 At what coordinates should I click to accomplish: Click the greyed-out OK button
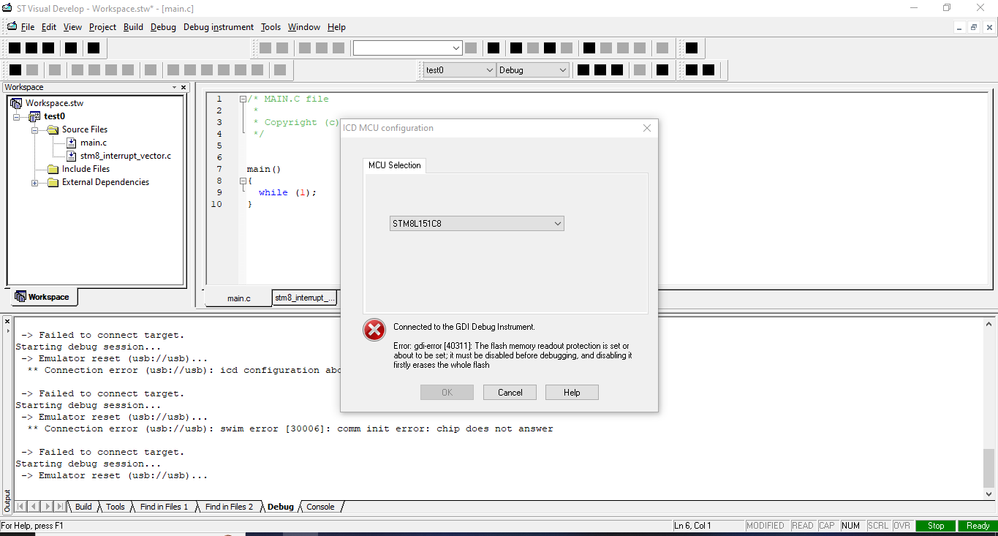447,392
